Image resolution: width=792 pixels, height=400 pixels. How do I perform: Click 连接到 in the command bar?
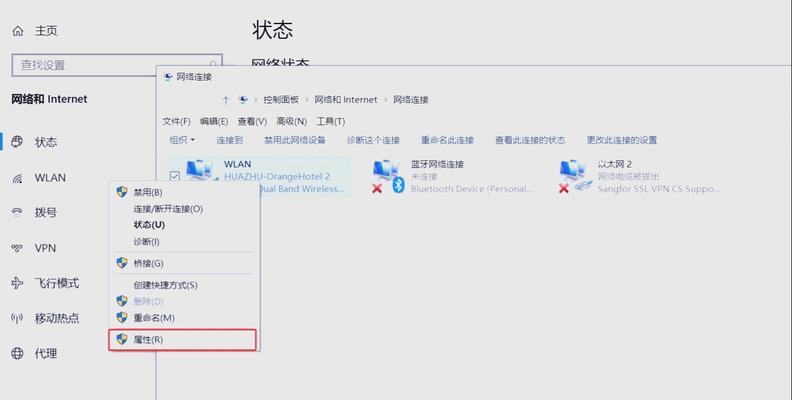coord(230,140)
